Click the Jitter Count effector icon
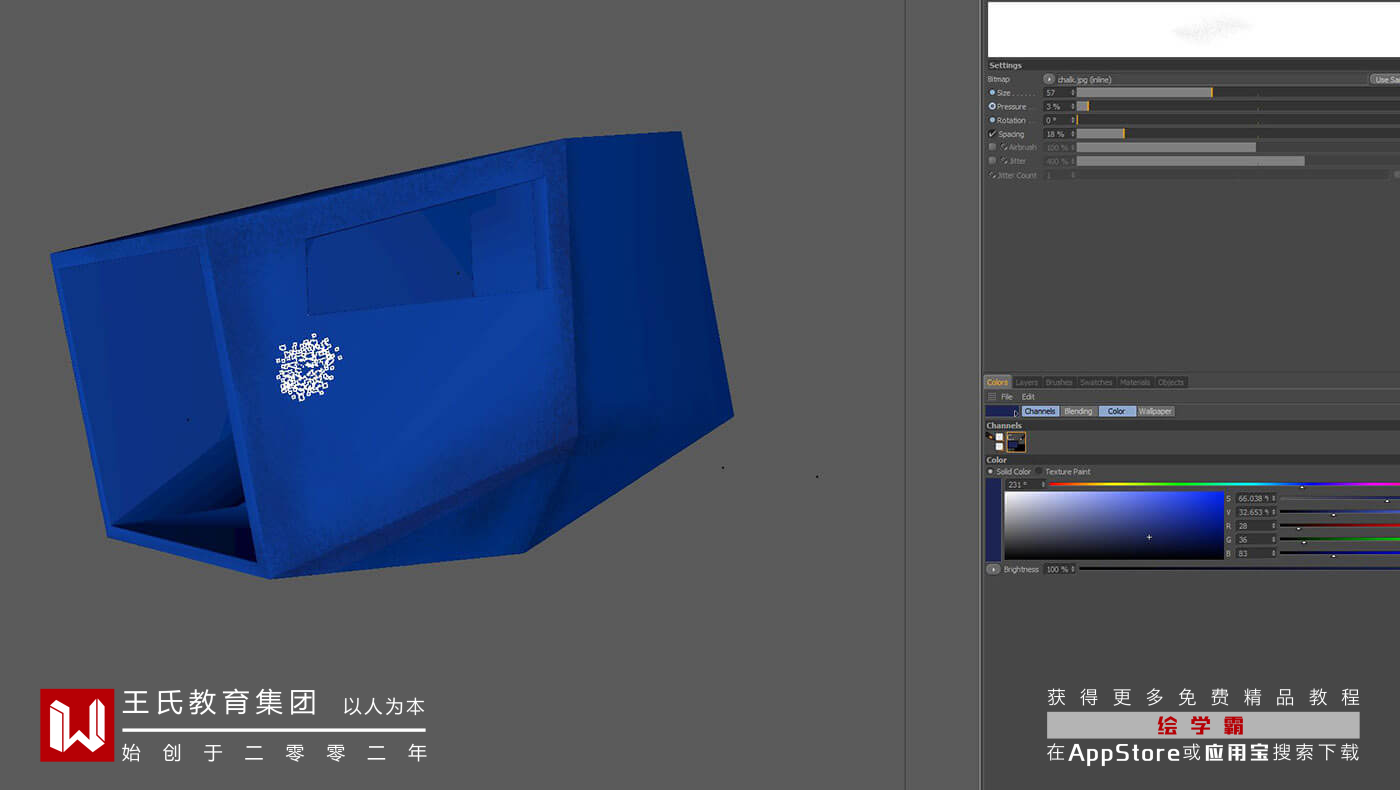The image size is (1400, 790). (992, 175)
